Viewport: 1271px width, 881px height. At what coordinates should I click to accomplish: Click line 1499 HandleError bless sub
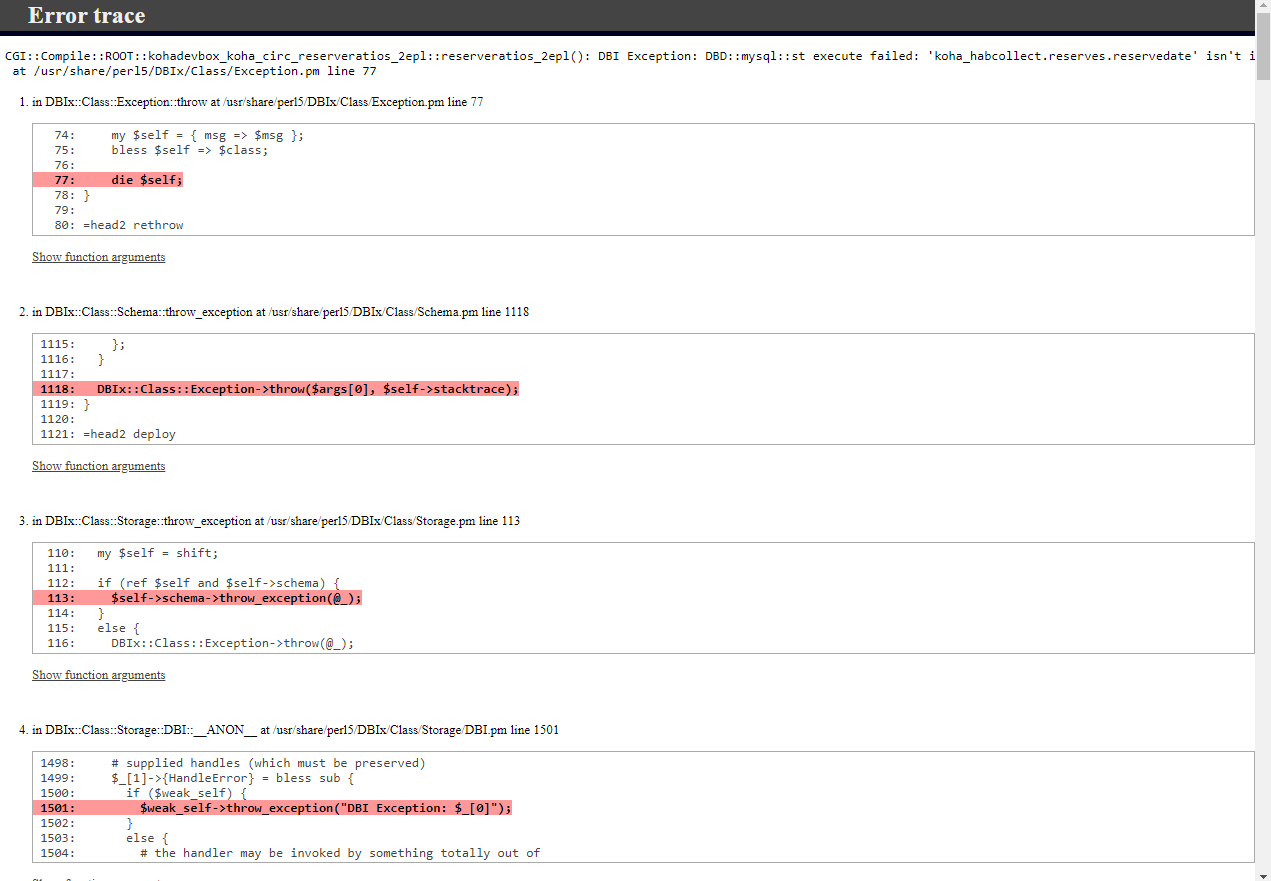[x=232, y=778]
